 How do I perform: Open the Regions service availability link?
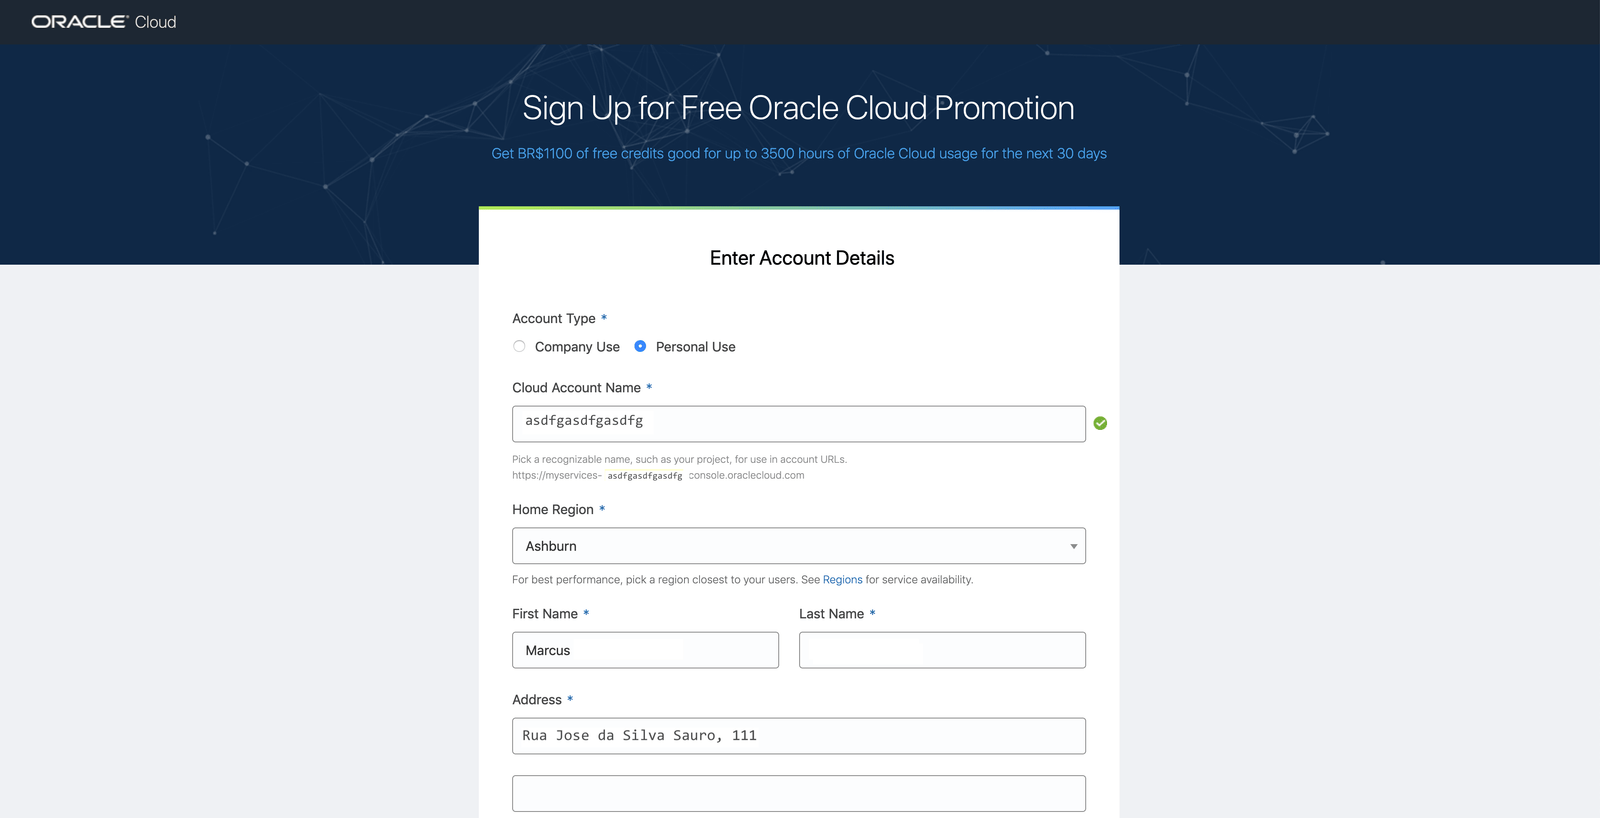[x=842, y=580]
